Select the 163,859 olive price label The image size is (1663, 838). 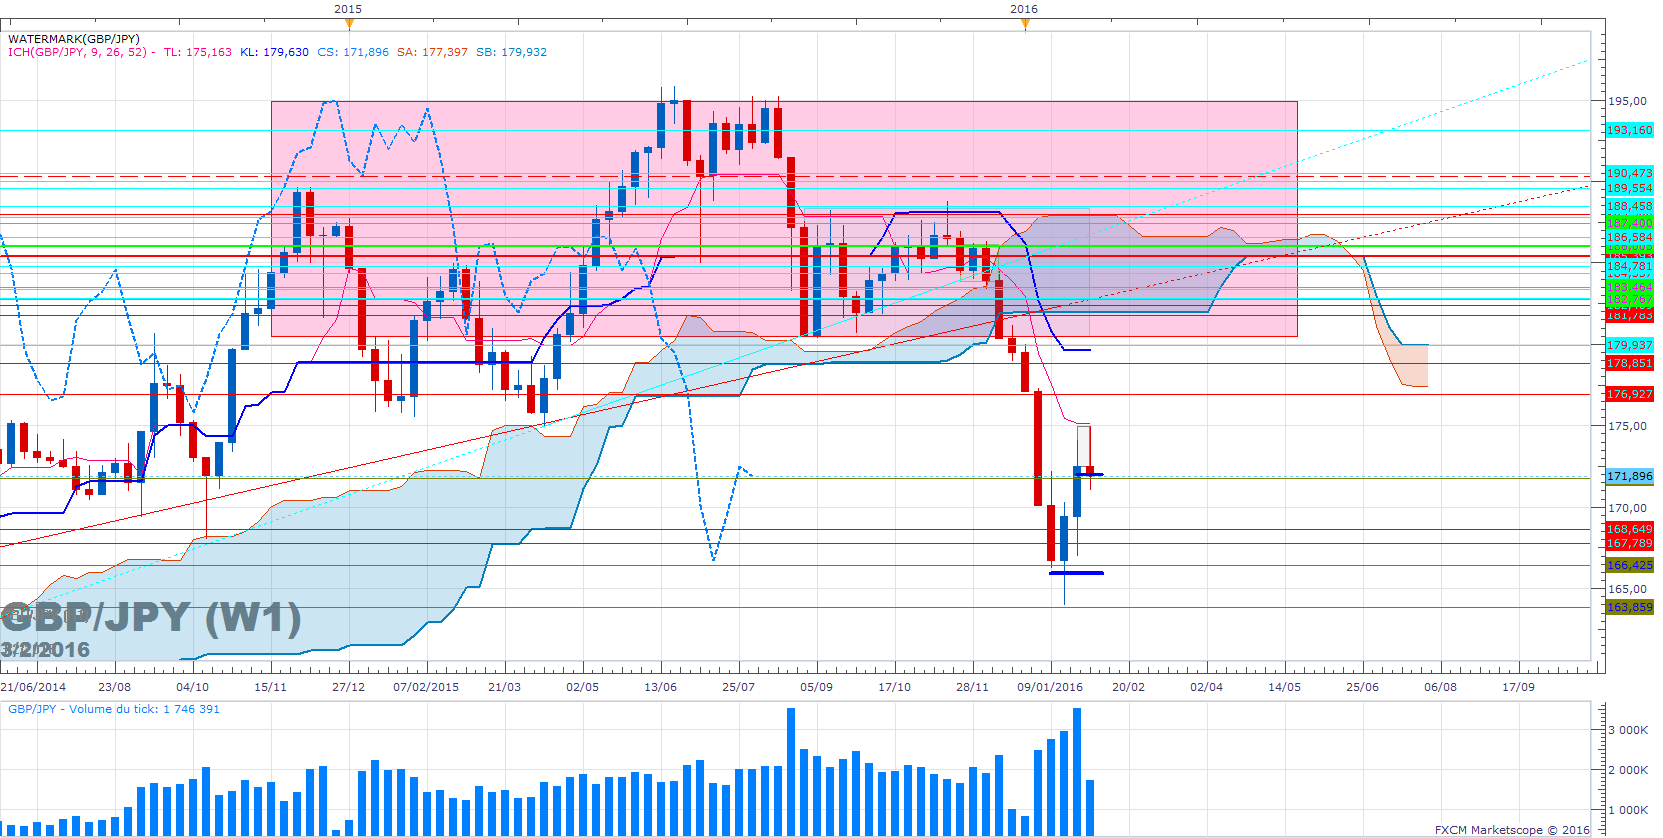pyautogui.click(x=1630, y=608)
